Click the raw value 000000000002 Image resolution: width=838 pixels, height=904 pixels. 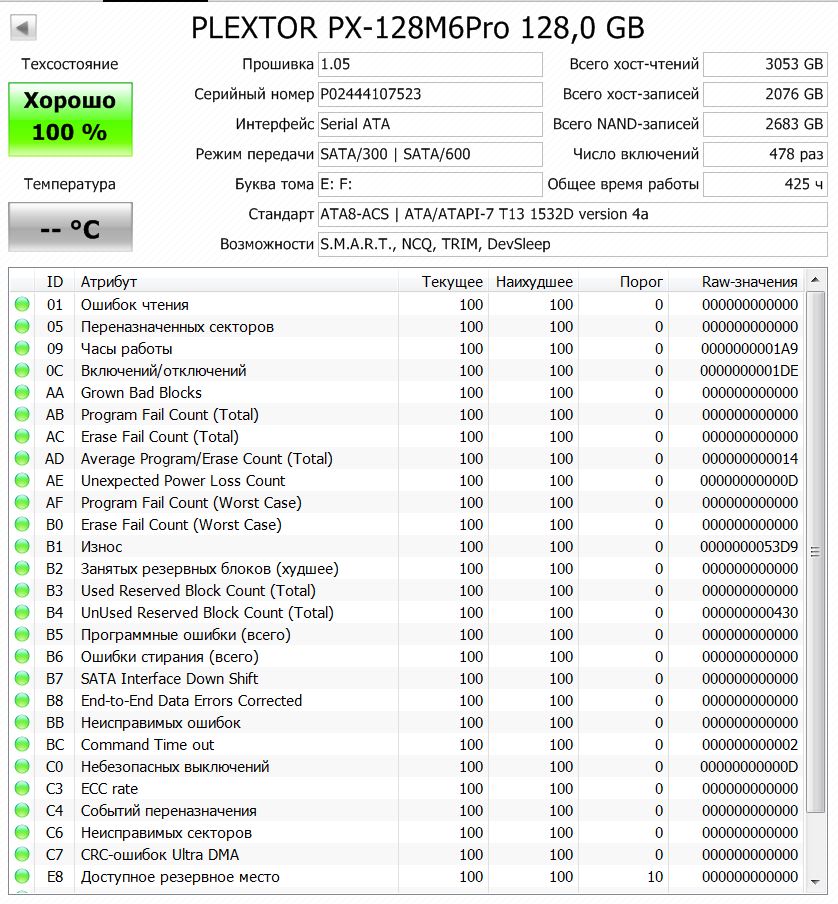[x=750, y=745]
